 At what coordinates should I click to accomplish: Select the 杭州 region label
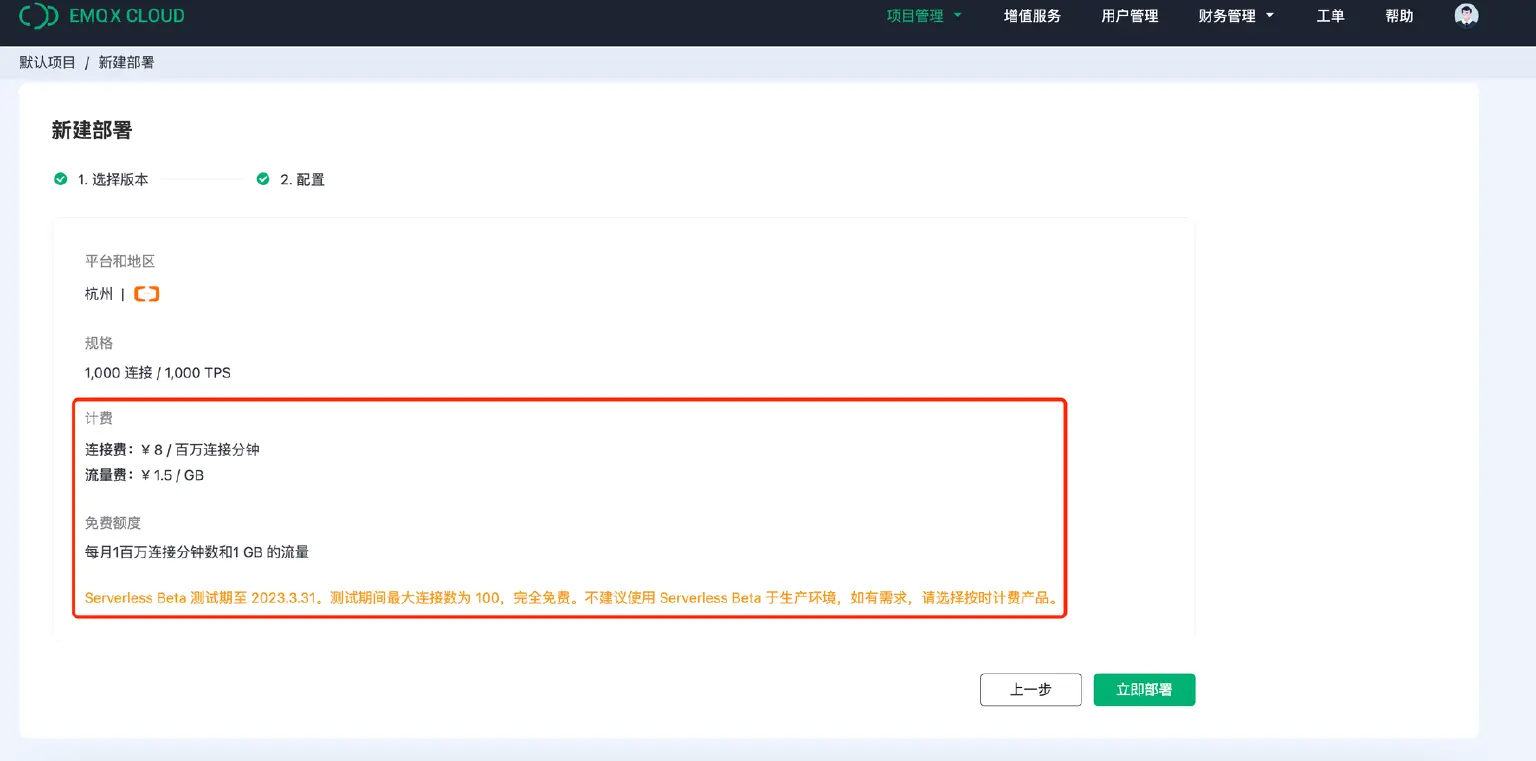coord(97,294)
